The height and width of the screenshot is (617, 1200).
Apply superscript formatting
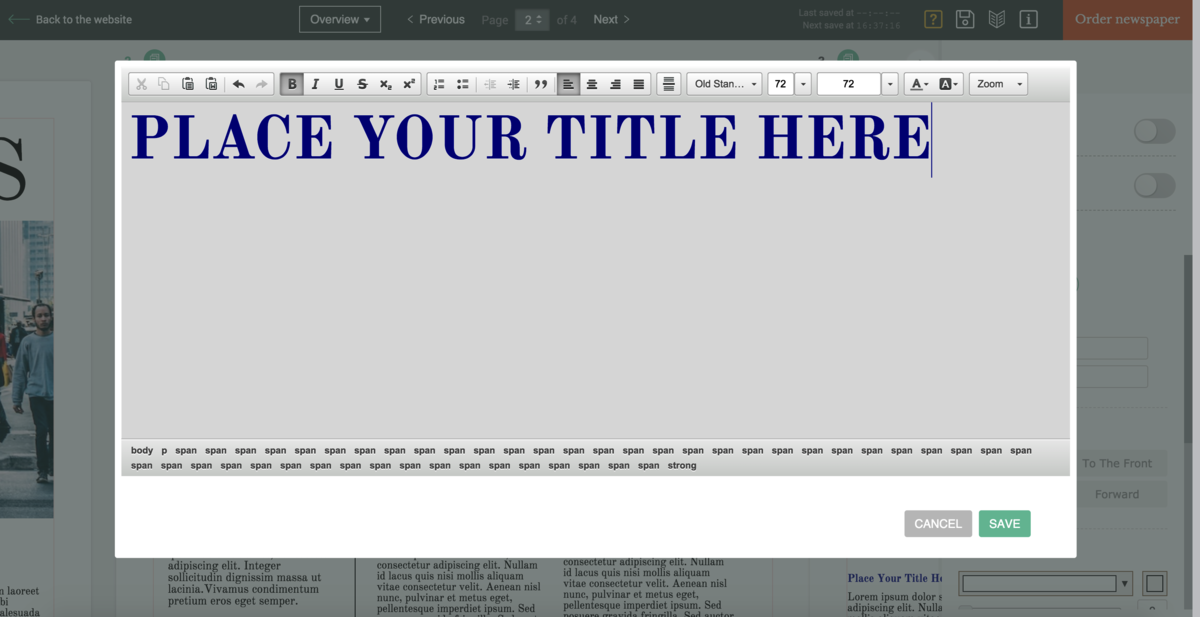(x=409, y=84)
